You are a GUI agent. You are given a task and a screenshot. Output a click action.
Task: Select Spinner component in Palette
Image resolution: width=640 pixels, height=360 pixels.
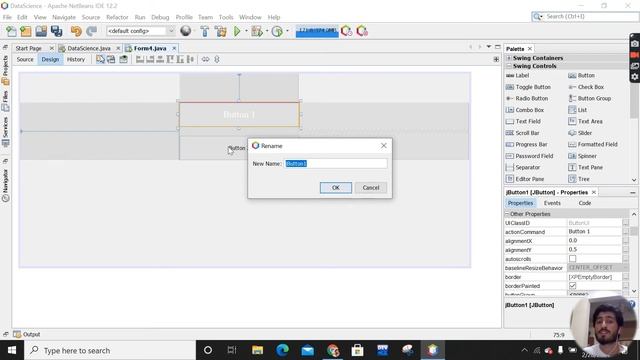coord(582,156)
